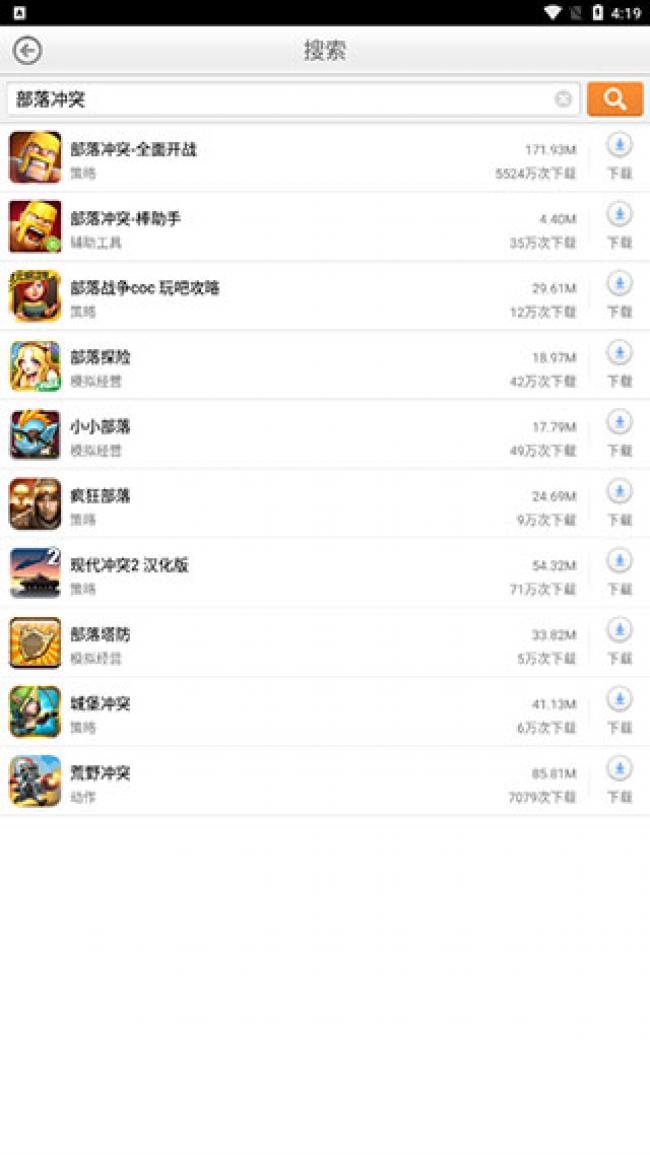Image resolution: width=650 pixels, height=1155 pixels.
Task: Select the 部落塔防 result title
Action: (100, 634)
